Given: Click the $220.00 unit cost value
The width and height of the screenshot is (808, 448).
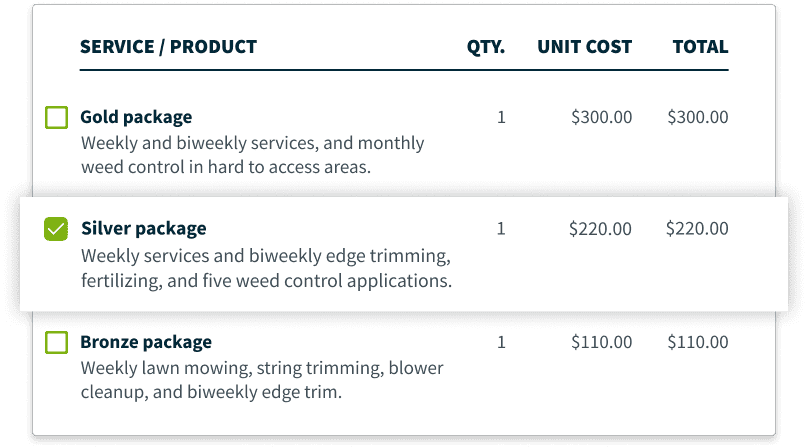Looking at the screenshot, I should pos(600,229).
